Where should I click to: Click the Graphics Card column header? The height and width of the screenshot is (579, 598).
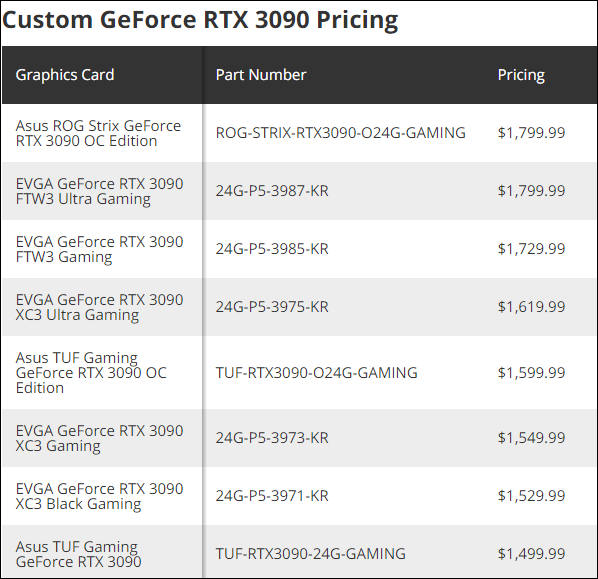65,75
